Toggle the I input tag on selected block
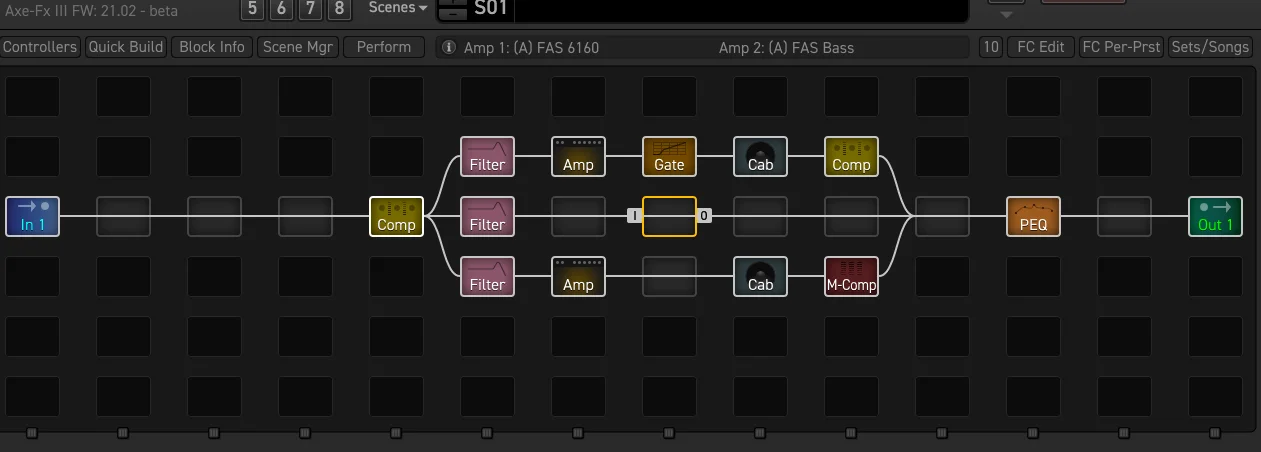The height and width of the screenshot is (452, 1261). click(634, 215)
